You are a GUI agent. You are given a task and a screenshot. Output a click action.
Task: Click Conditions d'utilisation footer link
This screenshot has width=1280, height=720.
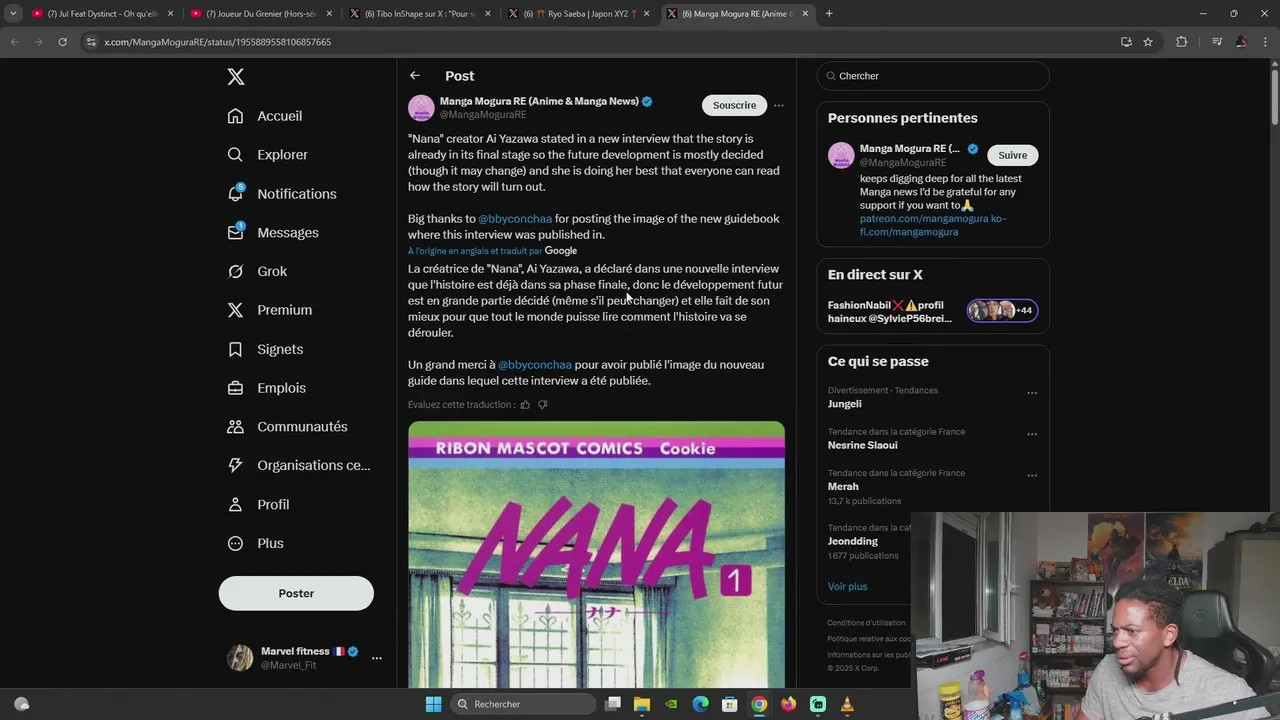click(x=866, y=623)
